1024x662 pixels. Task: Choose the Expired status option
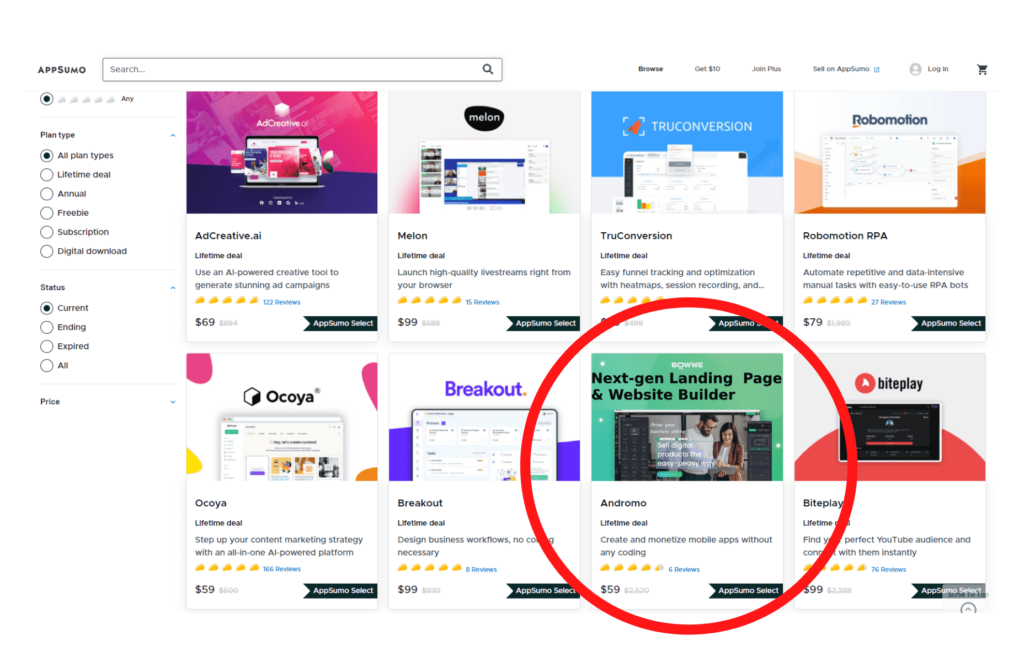pos(47,347)
